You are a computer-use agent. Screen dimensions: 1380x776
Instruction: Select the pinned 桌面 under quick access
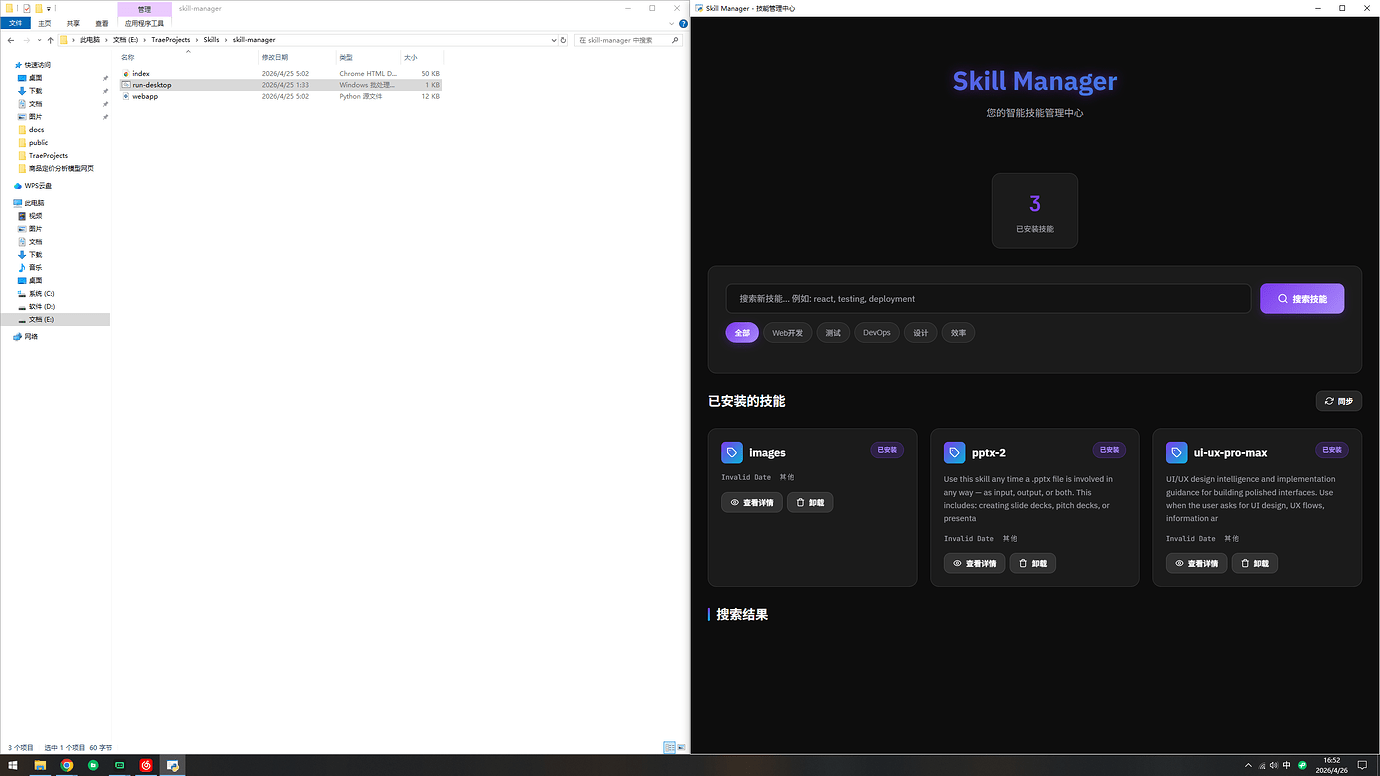pyautogui.click(x=35, y=78)
